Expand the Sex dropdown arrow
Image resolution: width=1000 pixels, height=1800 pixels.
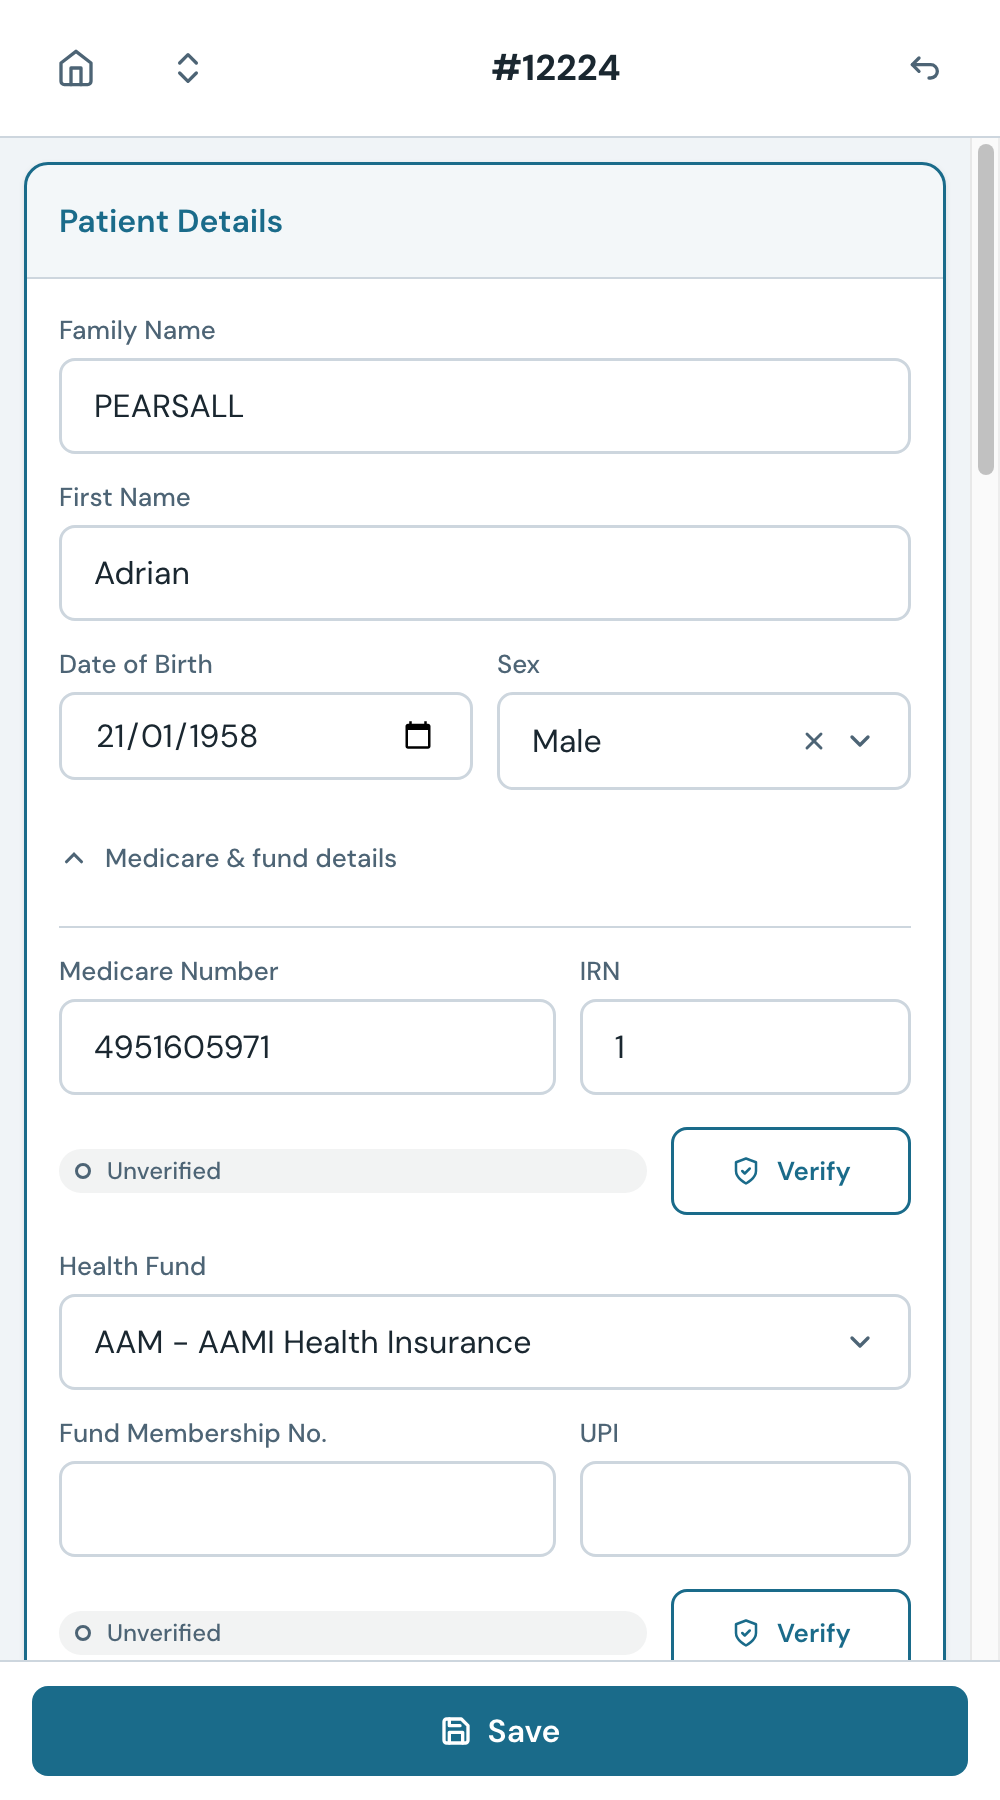click(860, 741)
